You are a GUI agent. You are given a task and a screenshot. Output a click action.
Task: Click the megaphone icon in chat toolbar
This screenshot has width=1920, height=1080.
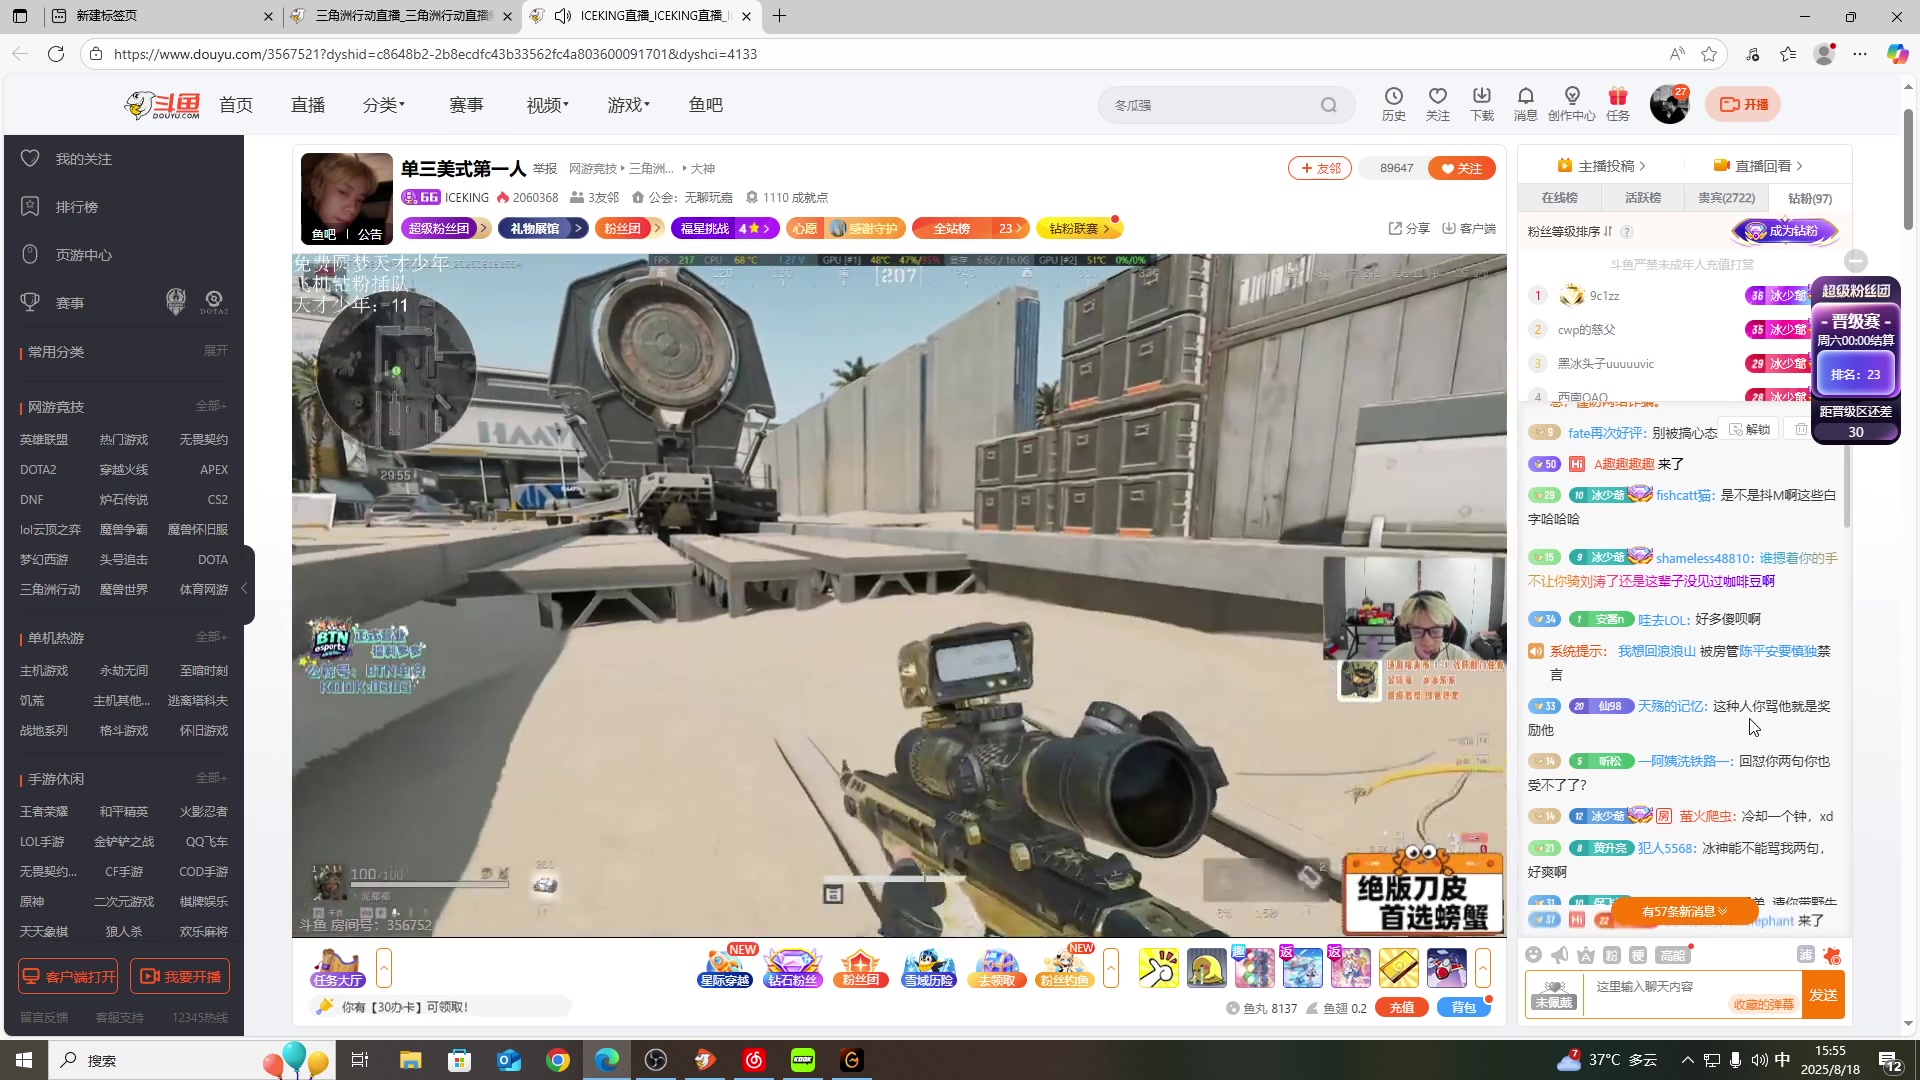tap(1559, 955)
